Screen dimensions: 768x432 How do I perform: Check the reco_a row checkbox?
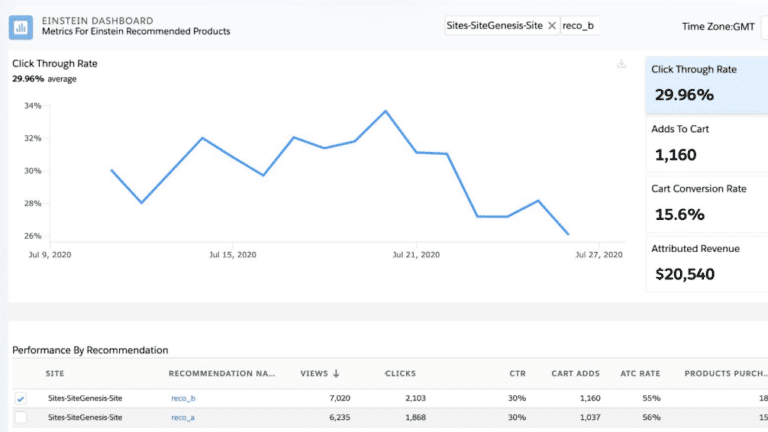21,418
